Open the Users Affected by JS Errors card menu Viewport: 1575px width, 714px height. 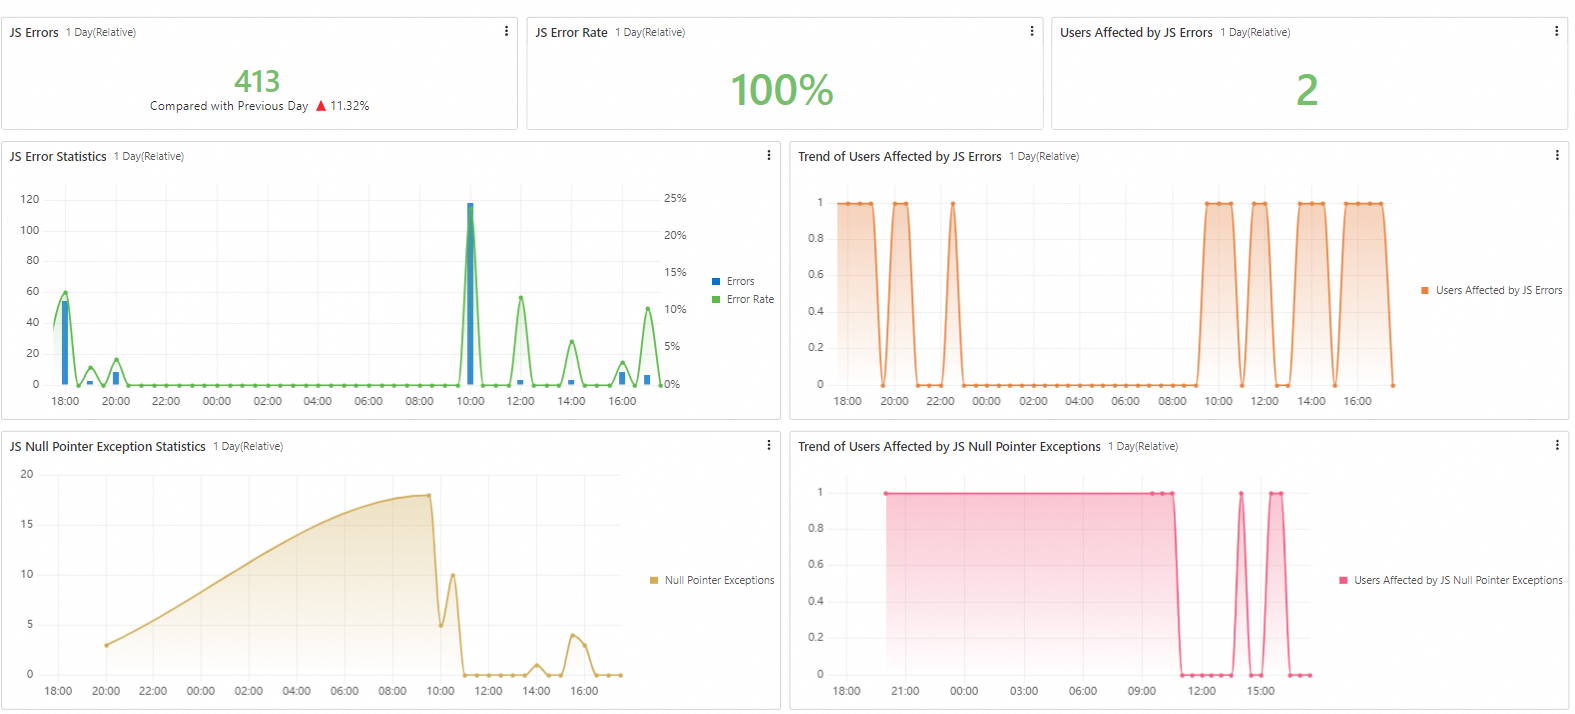1556,32
